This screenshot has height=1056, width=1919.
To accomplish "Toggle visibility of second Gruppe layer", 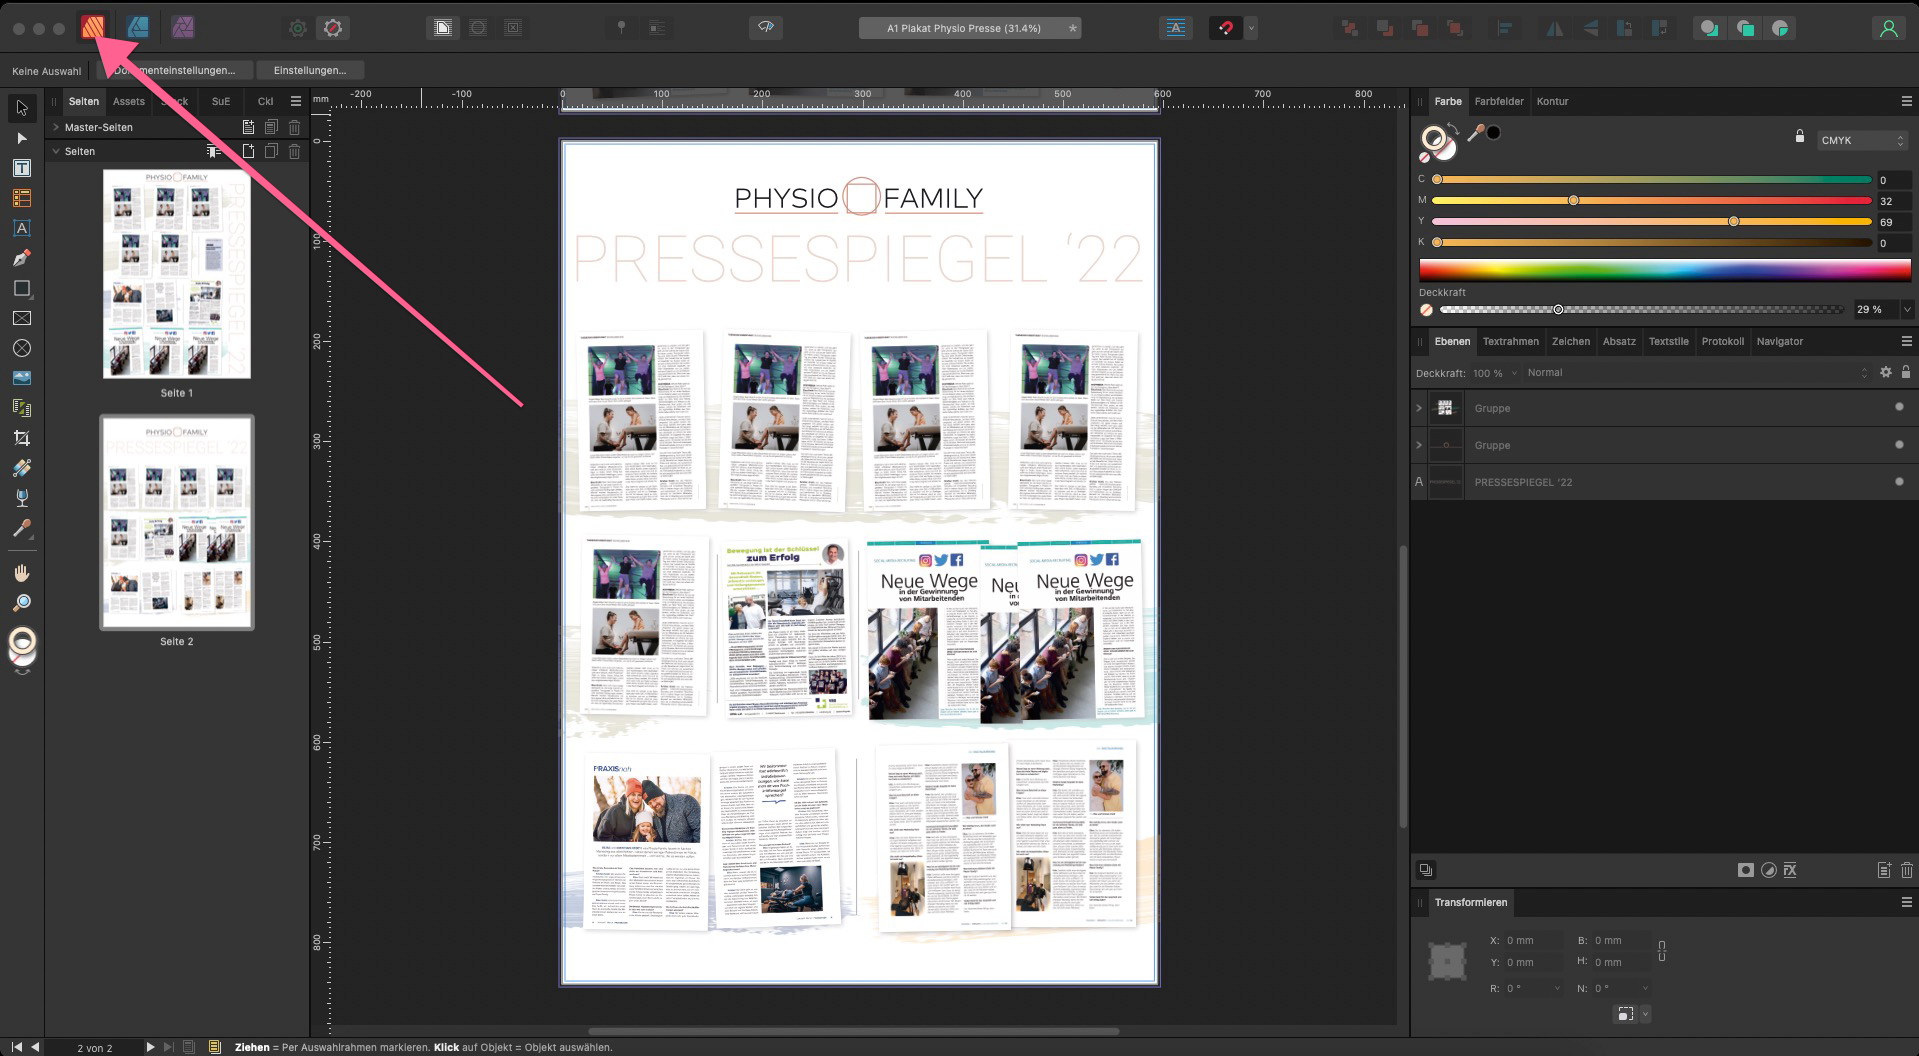I will (1899, 444).
